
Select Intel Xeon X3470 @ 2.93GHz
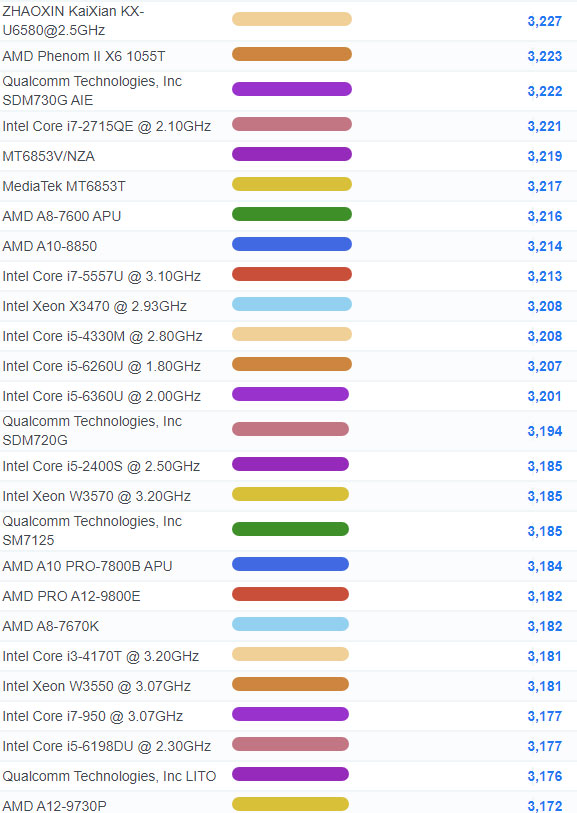(x=95, y=306)
